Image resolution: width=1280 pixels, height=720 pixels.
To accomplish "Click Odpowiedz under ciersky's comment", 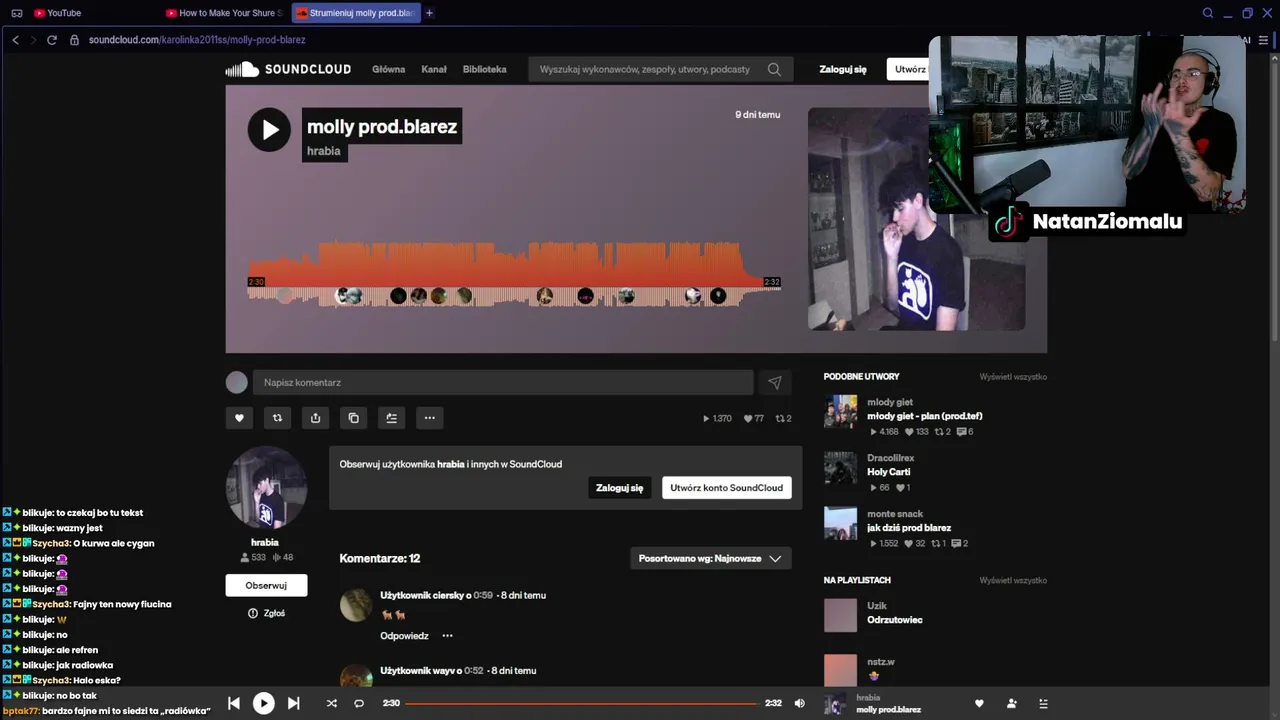I will [x=404, y=636].
